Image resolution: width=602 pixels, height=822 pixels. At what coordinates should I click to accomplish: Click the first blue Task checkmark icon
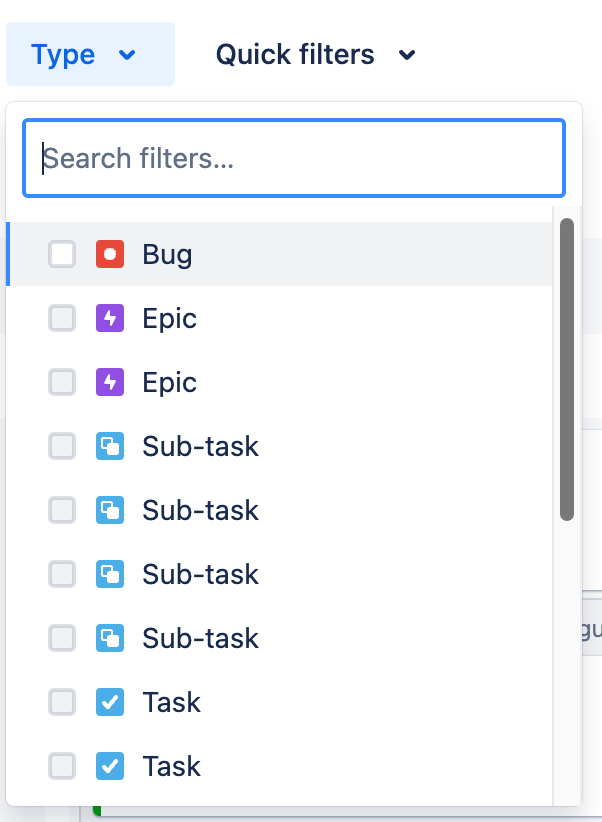tap(110, 702)
